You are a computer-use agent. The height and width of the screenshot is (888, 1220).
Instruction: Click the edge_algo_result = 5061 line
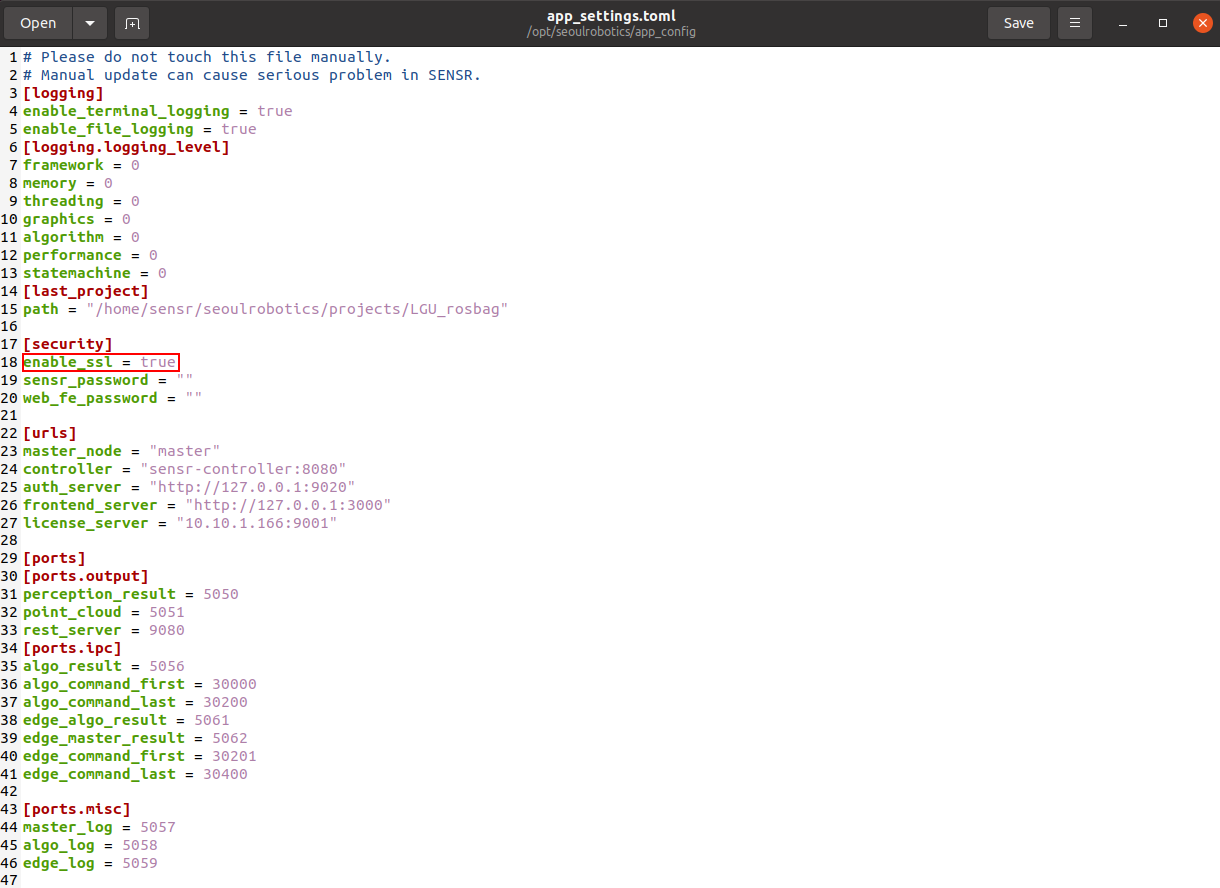point(126,720)
